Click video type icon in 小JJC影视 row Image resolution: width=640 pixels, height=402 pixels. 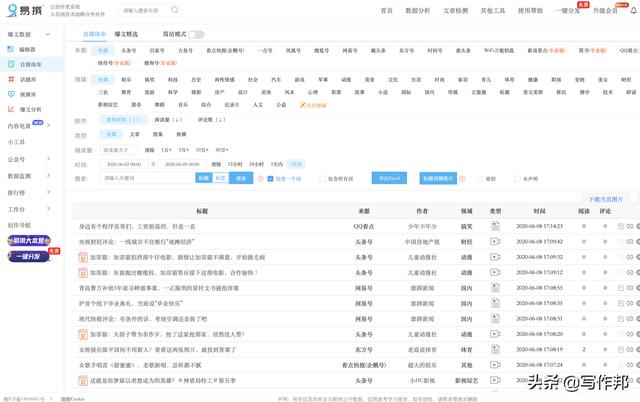(495, 380)
